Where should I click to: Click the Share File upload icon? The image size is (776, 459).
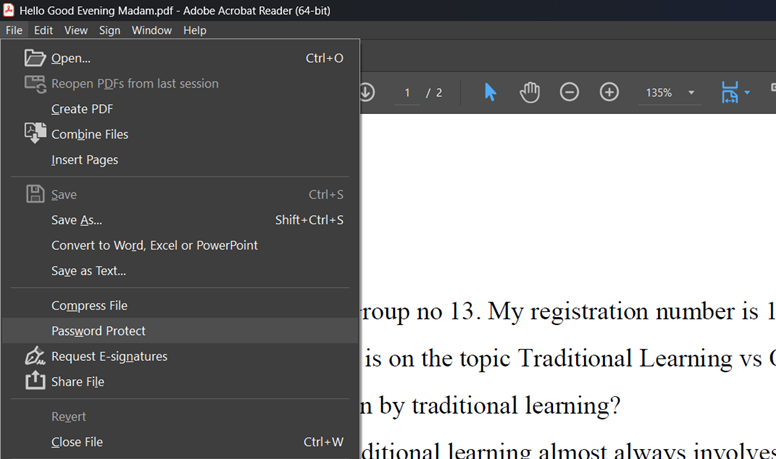[x=35, y=380]
